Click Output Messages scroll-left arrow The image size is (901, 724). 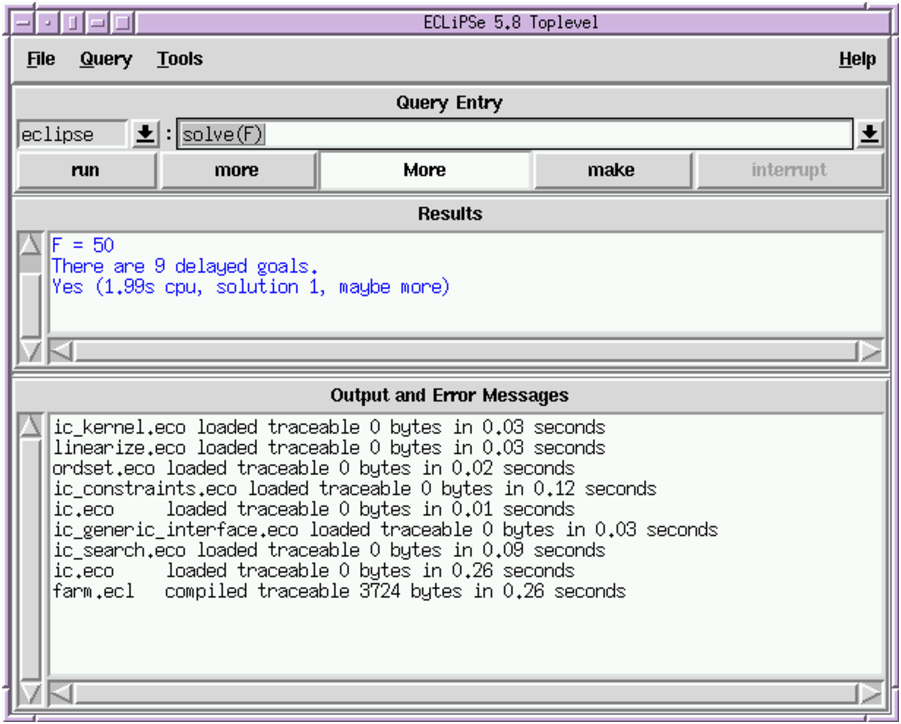(61, 693)
